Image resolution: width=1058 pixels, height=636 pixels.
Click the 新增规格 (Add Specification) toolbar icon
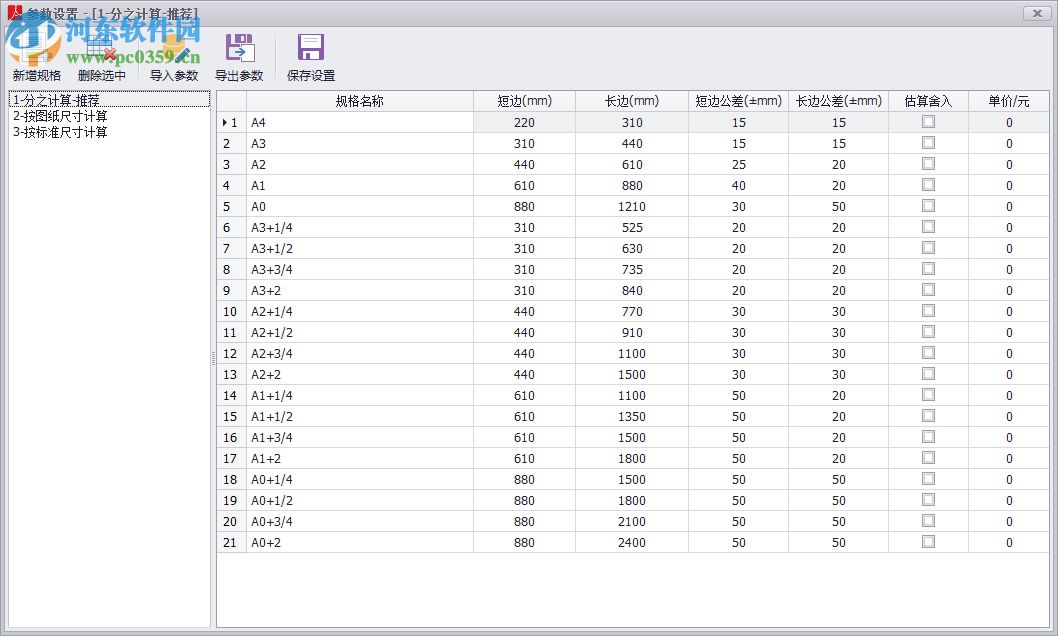tap(36, 45)
